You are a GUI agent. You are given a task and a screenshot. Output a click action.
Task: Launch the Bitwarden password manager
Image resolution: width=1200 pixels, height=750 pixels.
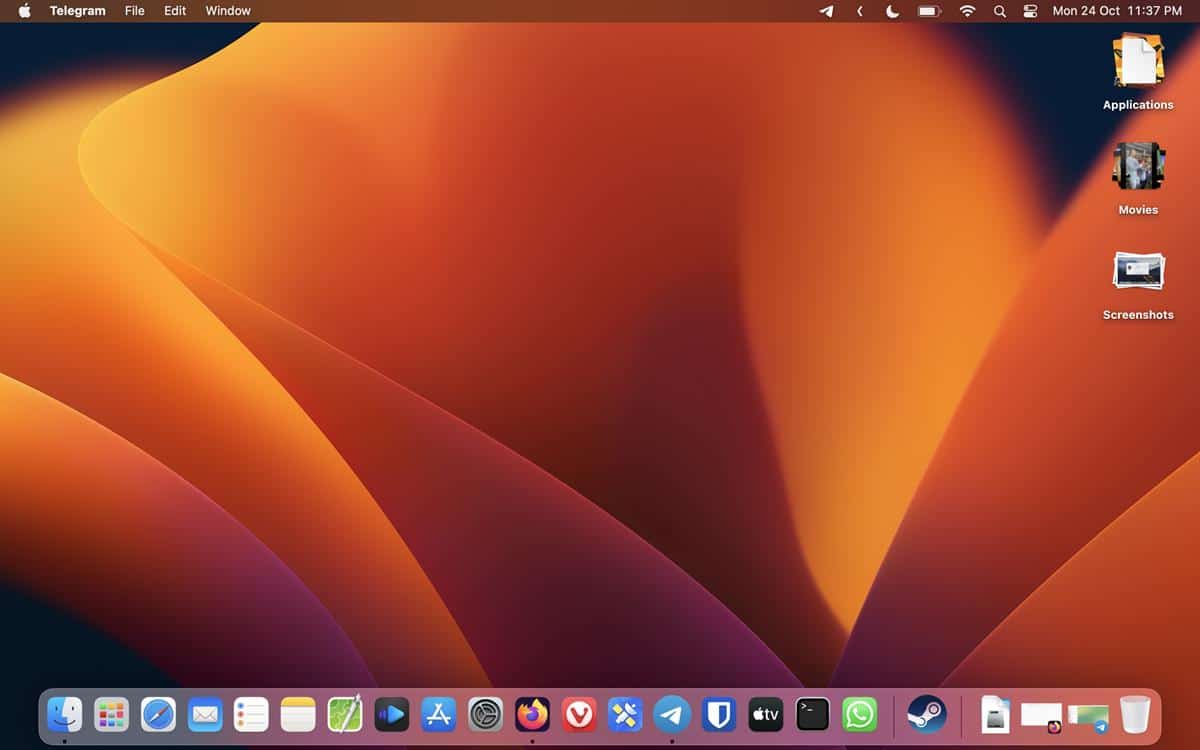pyautogui.click(x=718, y=715)
